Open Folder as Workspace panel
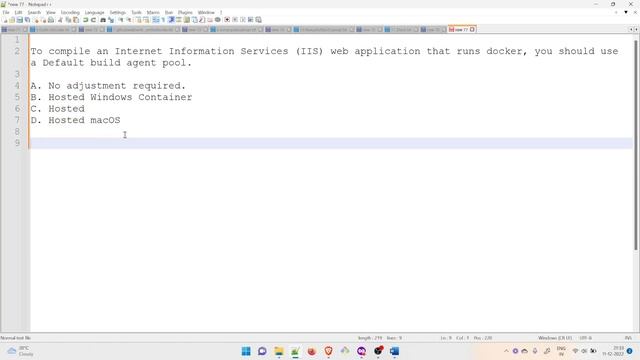The image size is (640, 360). (x=210, y=20)
